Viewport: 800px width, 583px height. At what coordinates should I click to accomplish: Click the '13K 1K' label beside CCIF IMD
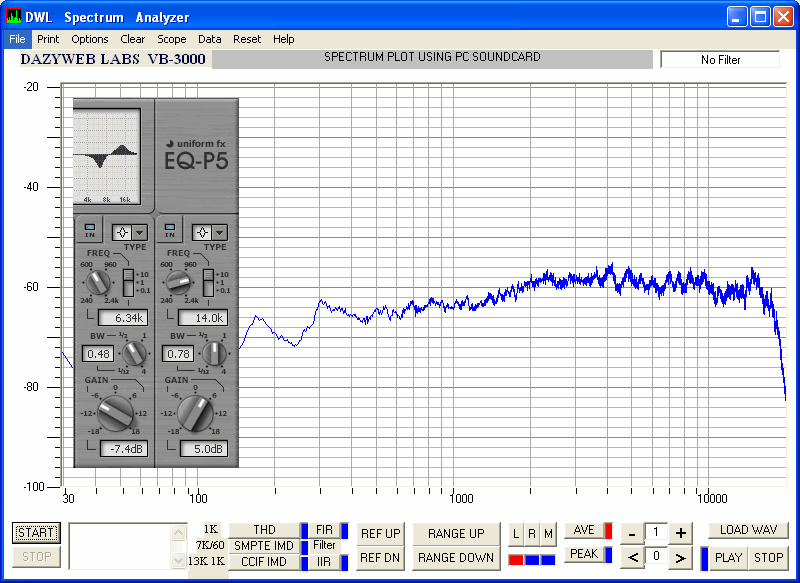click(207, 561)
